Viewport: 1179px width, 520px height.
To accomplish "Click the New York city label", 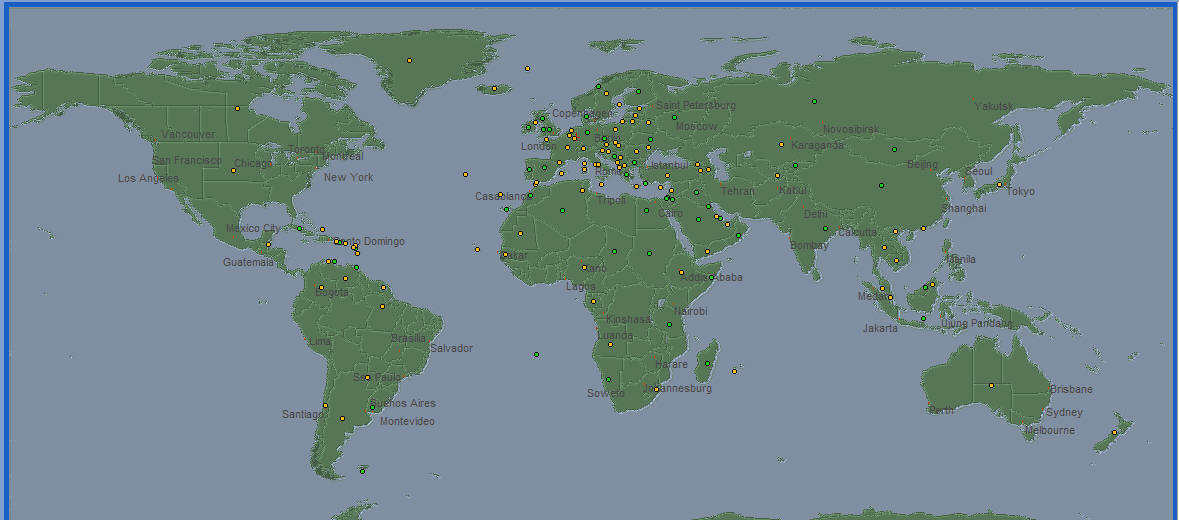I will [x=348, y=178].
